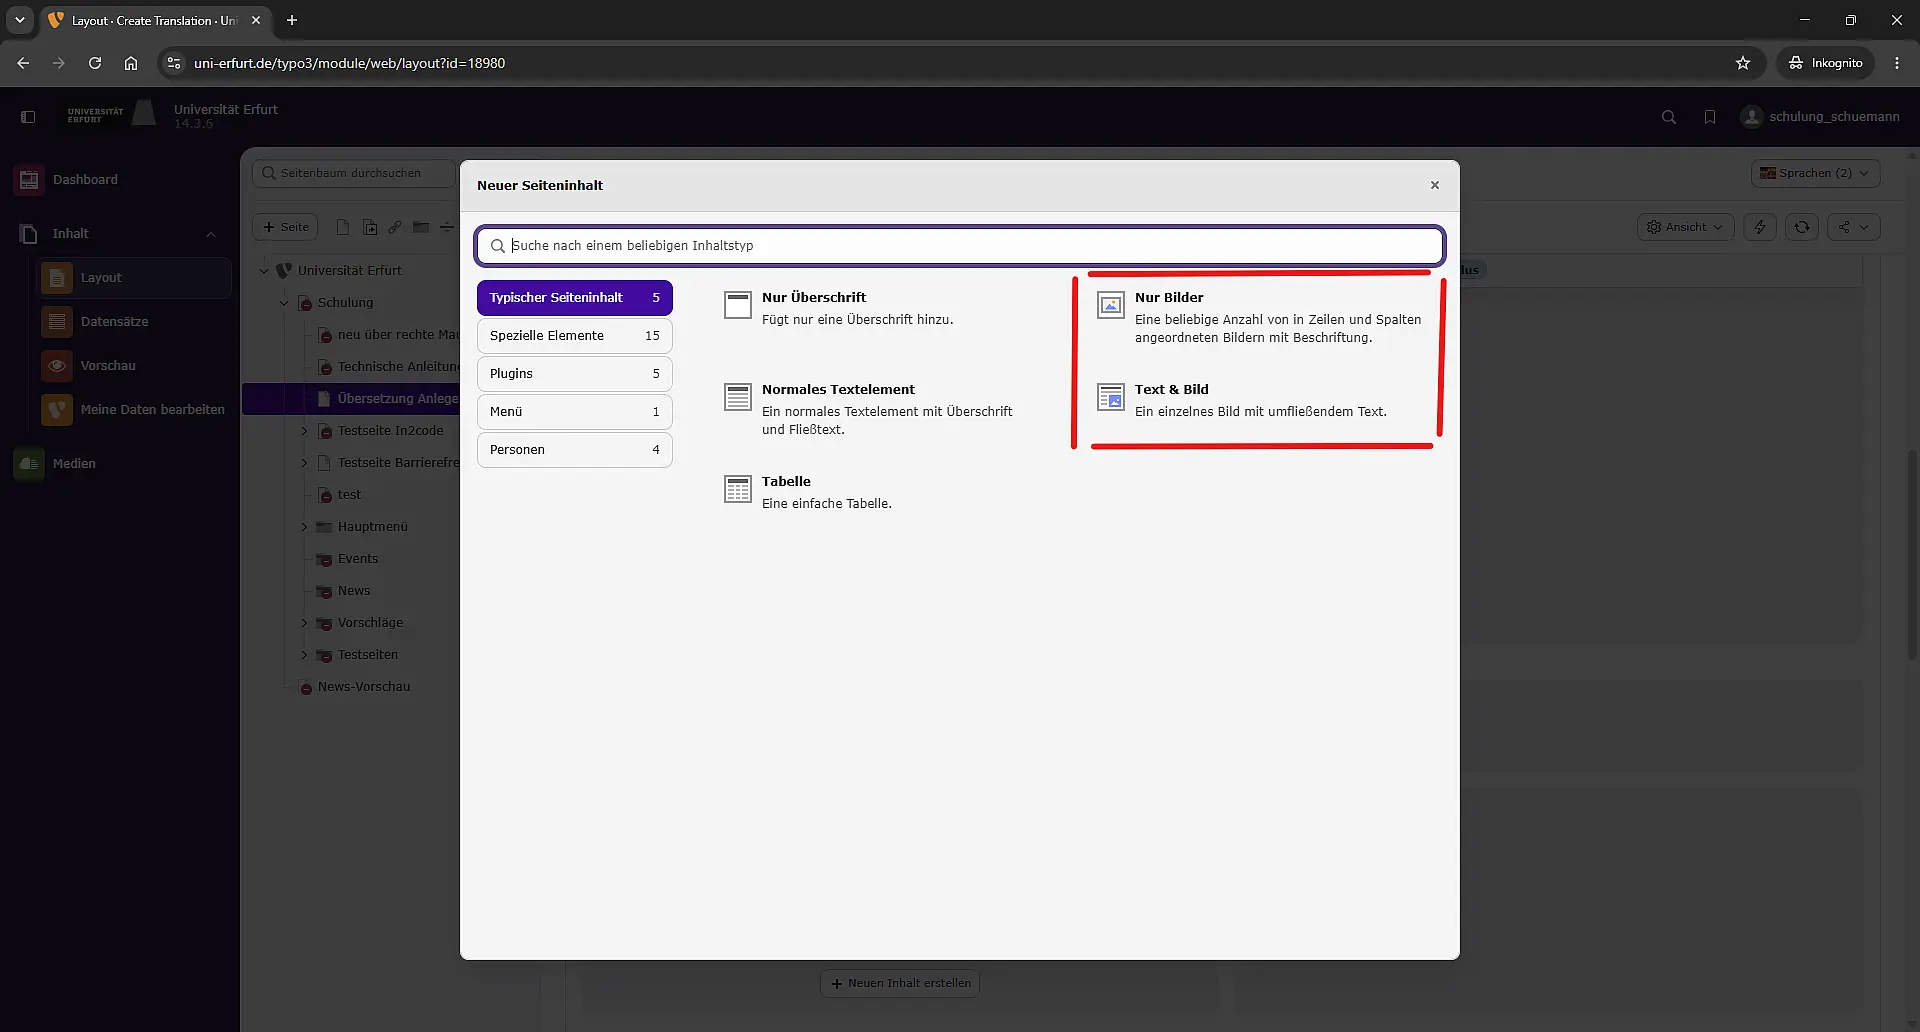Toggle the module menu sidebar icon
This screenshot has height=1032, width=1920.
[x=28, y=117]
